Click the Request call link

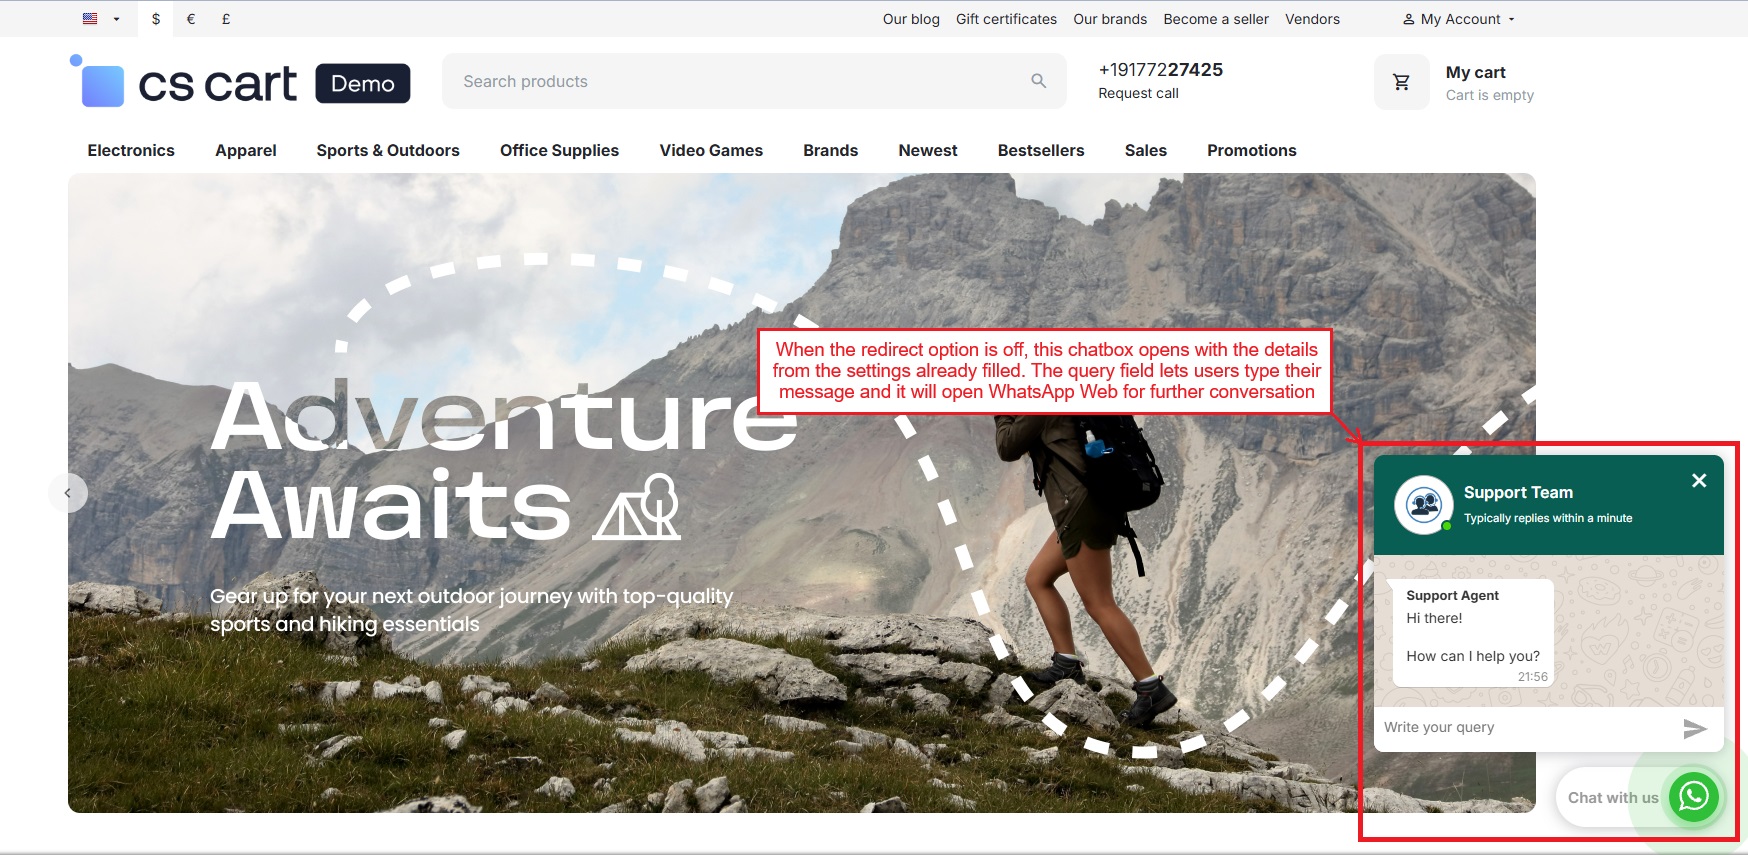coord(1138,93)
